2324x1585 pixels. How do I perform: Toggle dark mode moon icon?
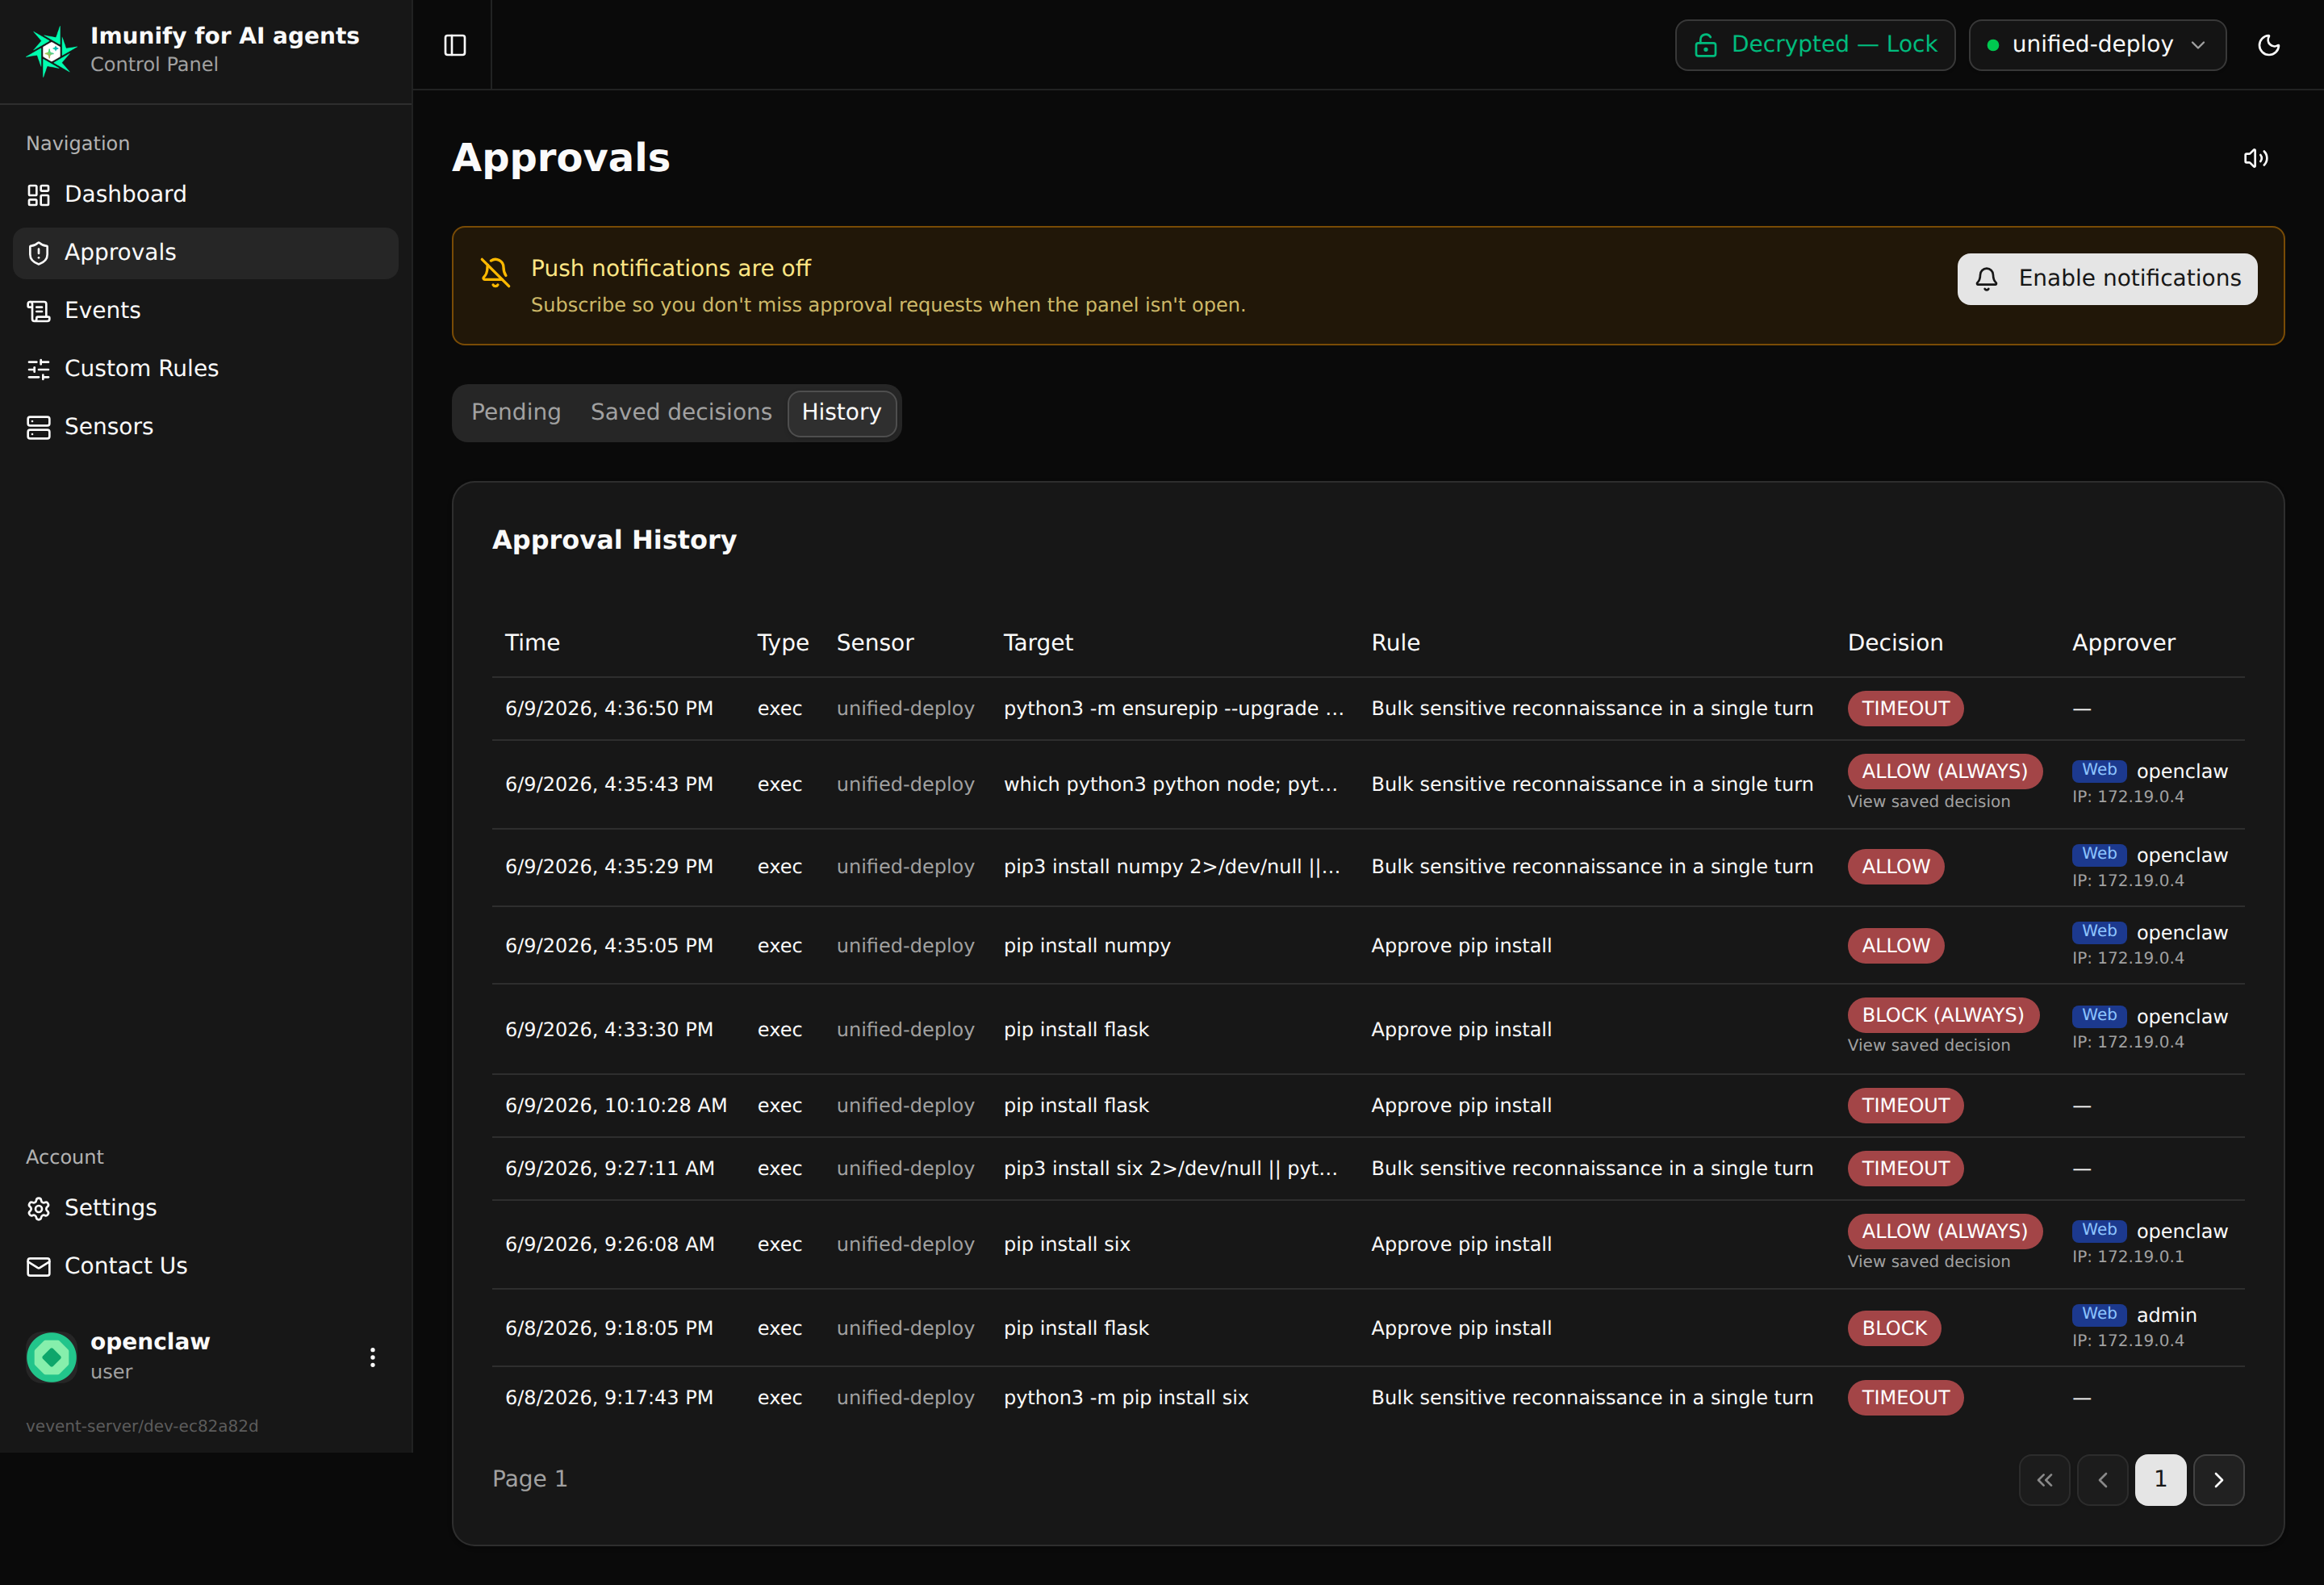(x=2269, y=45)
